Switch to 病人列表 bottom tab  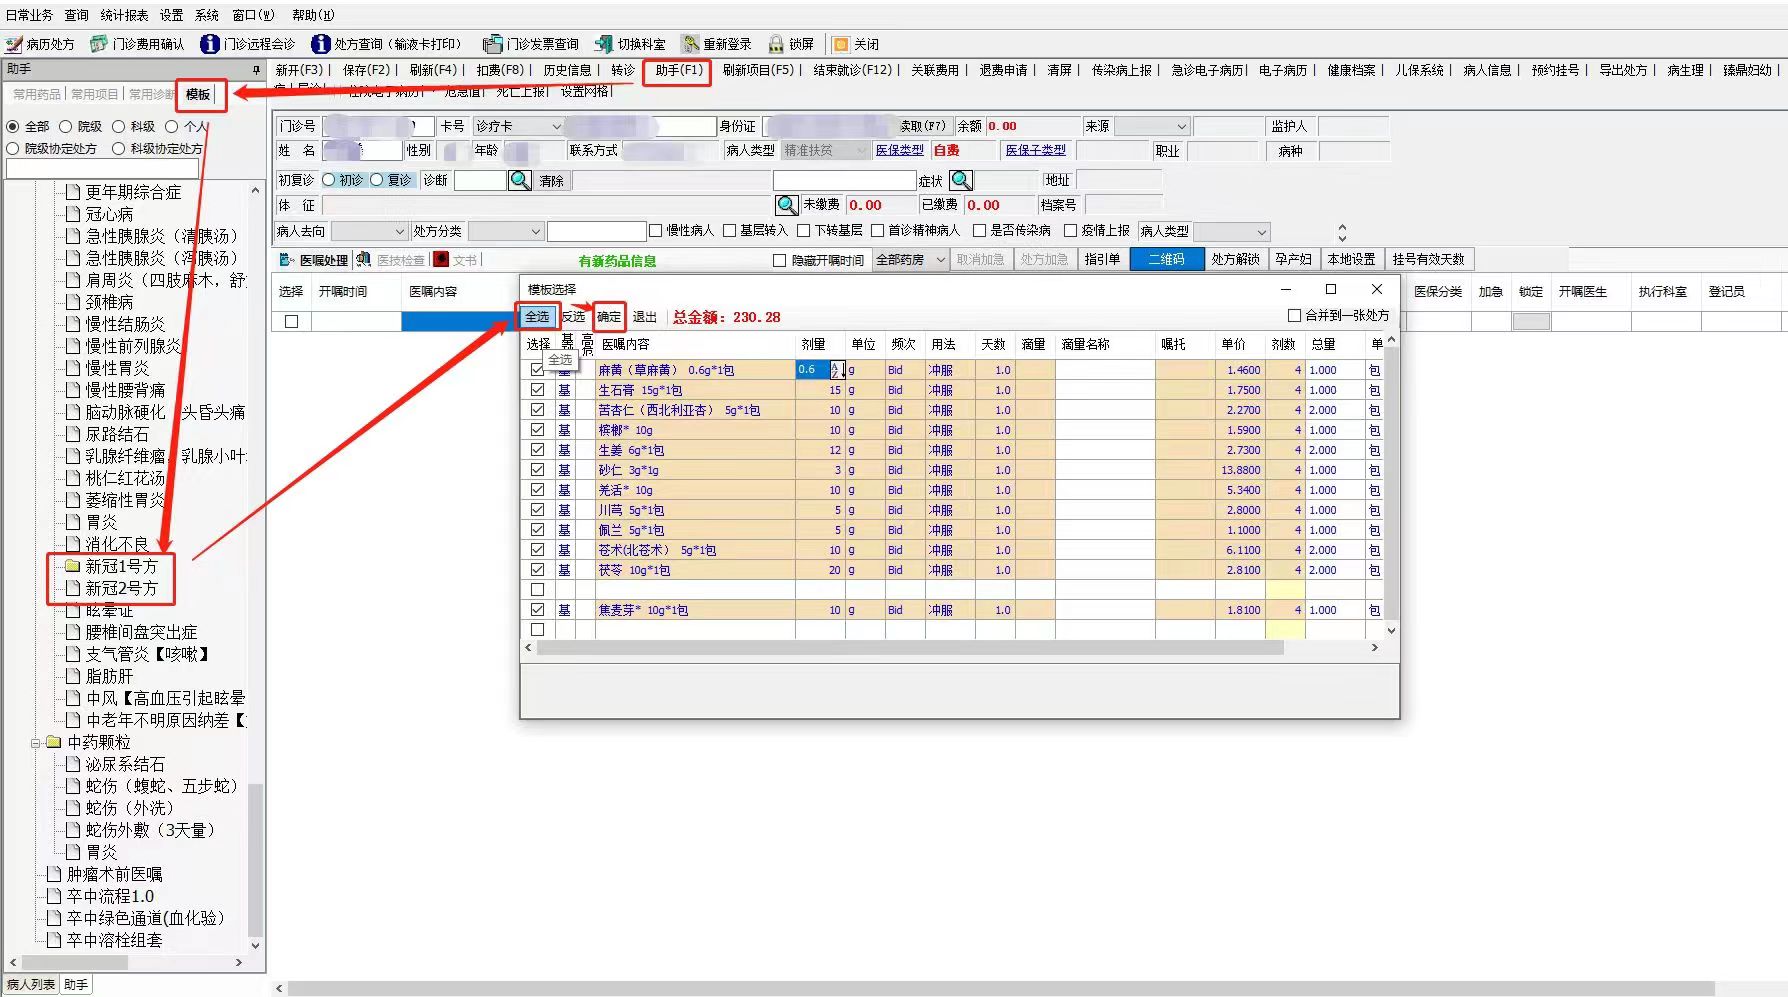(x=30, y=985)
